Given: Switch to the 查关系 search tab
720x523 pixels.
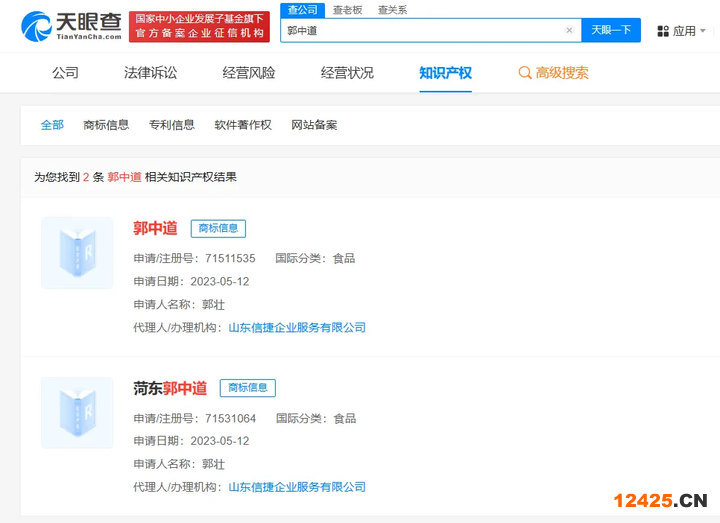Looking at the screenshot, I should coord(393,9).
